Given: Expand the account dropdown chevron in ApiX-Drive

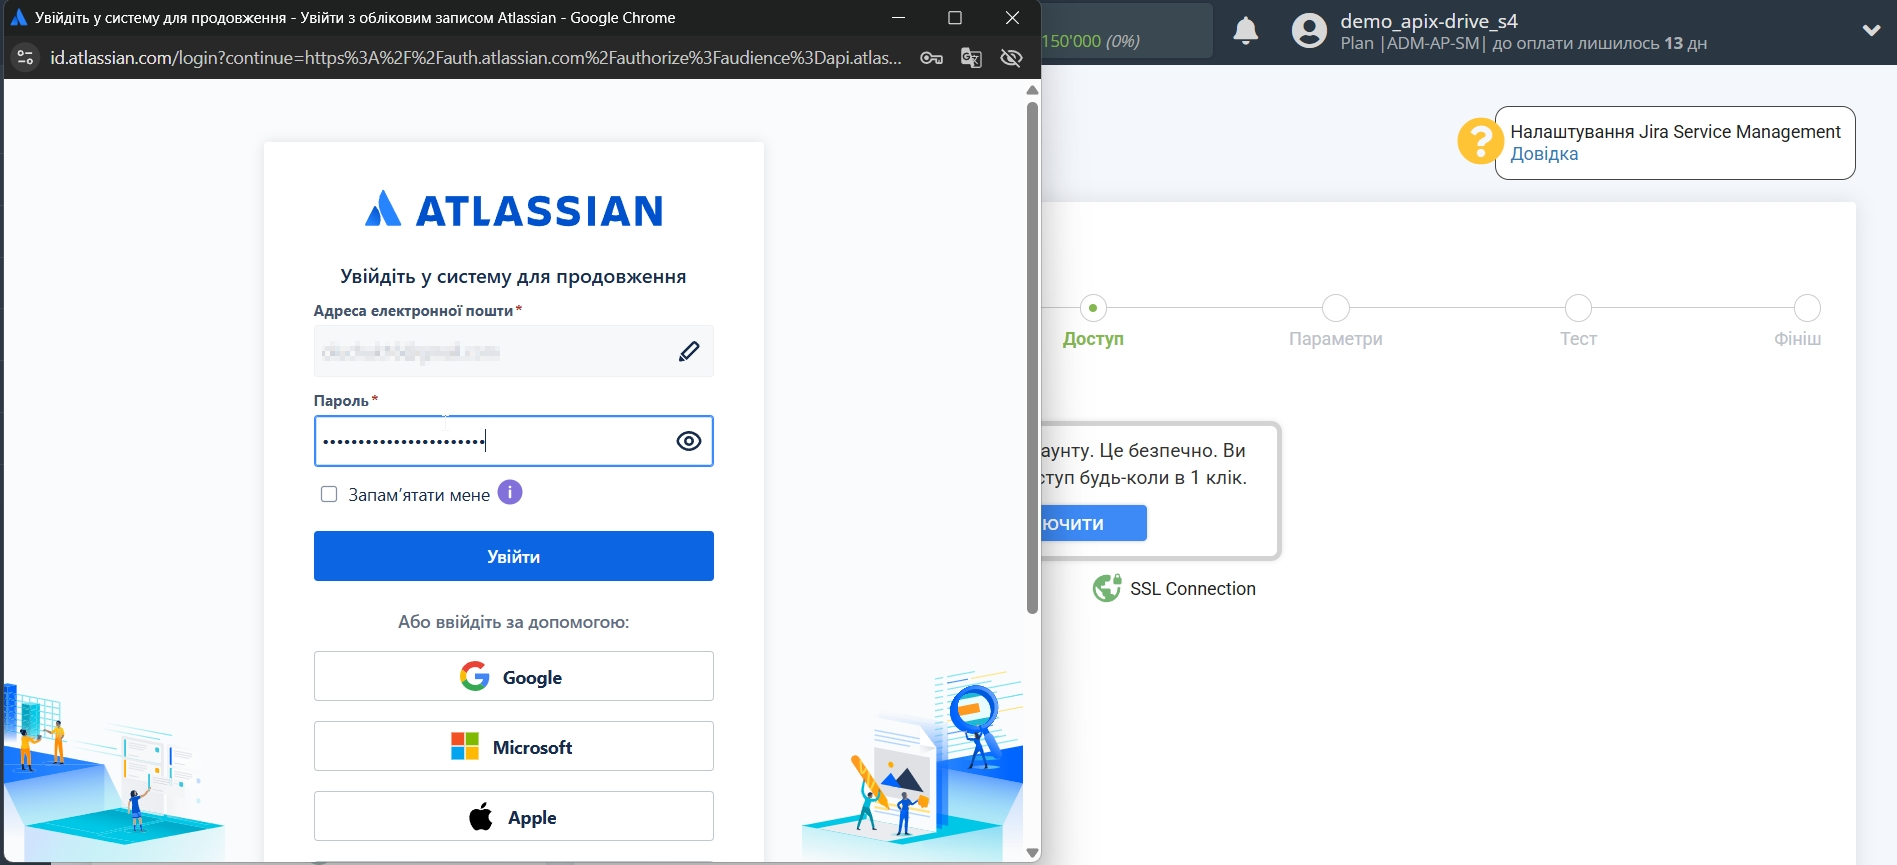Looking at the screenshot, I should tap(1871, 30).
